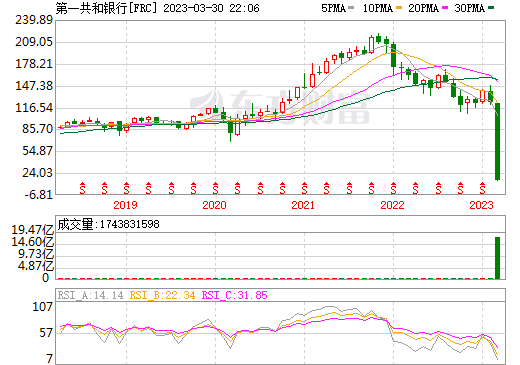Click the red S marker directly above 2023

[x=482, y=188]
